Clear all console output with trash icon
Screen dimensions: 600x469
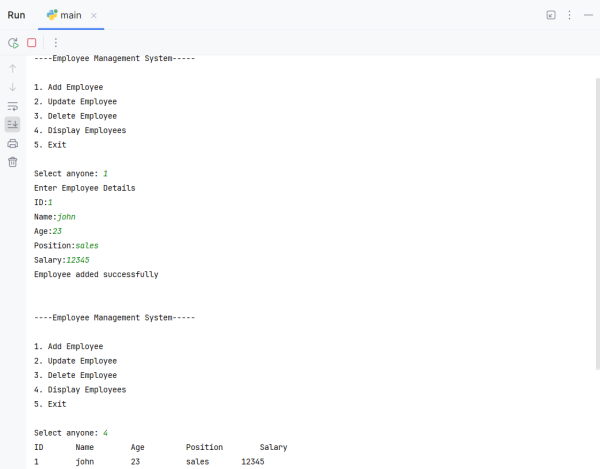tap(13, 161)
